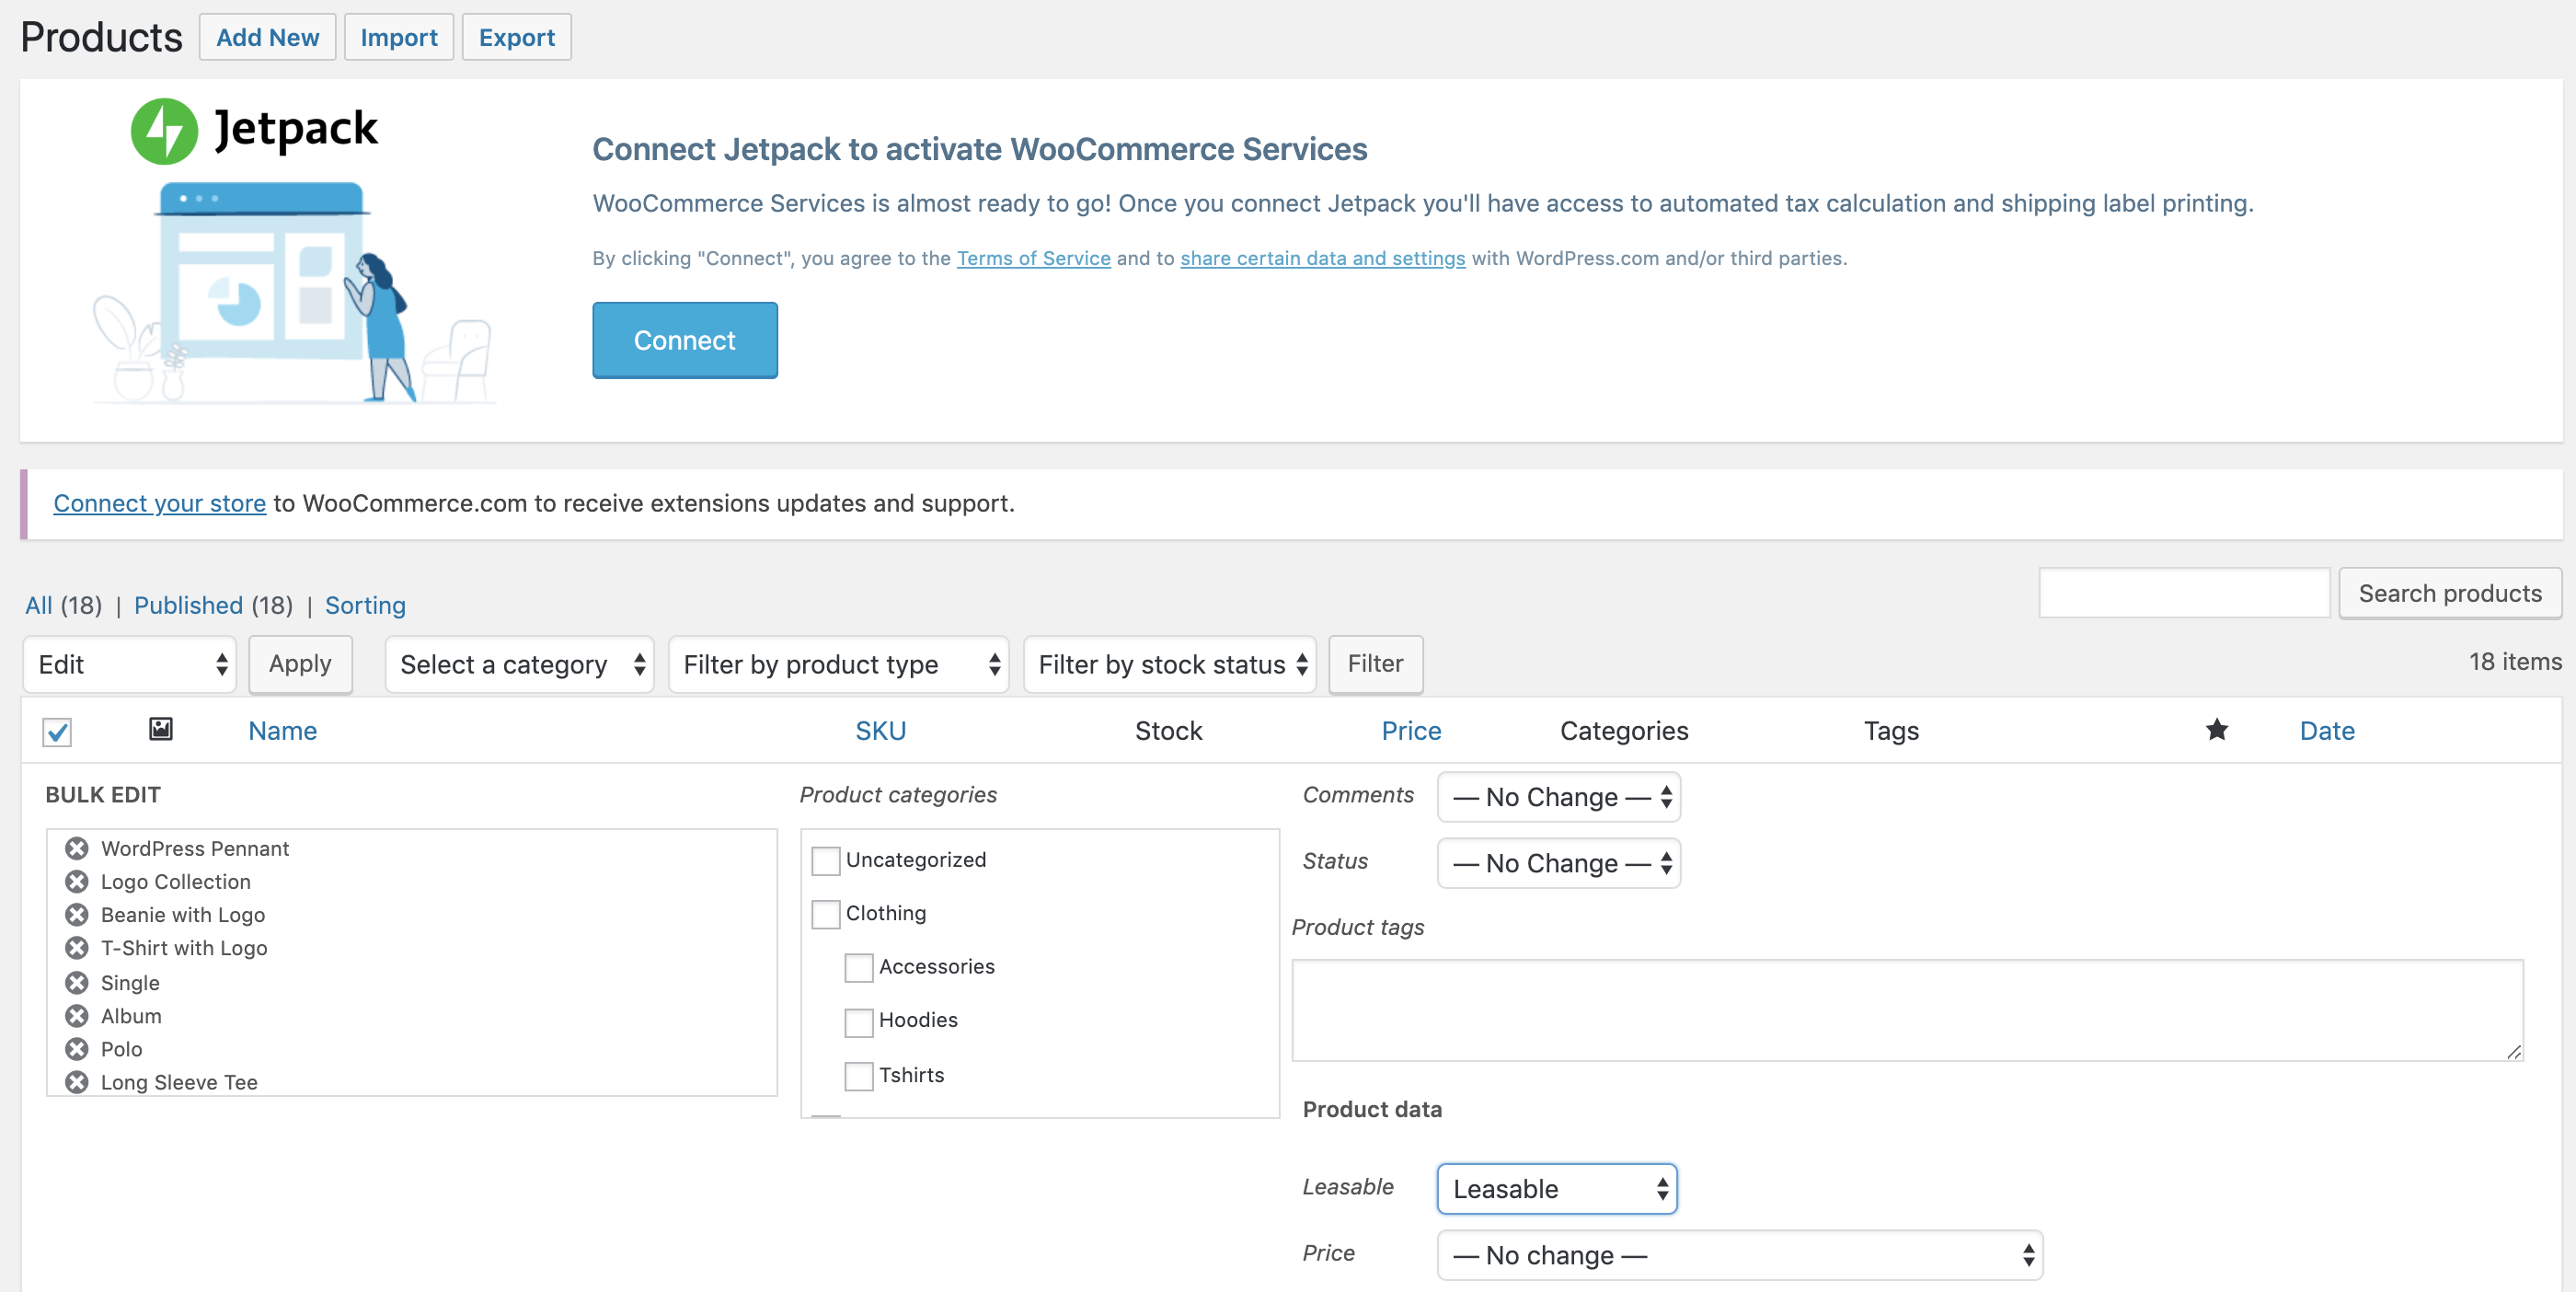
Task: Check the Clothing category checkbox
Action: coord(825,914)
